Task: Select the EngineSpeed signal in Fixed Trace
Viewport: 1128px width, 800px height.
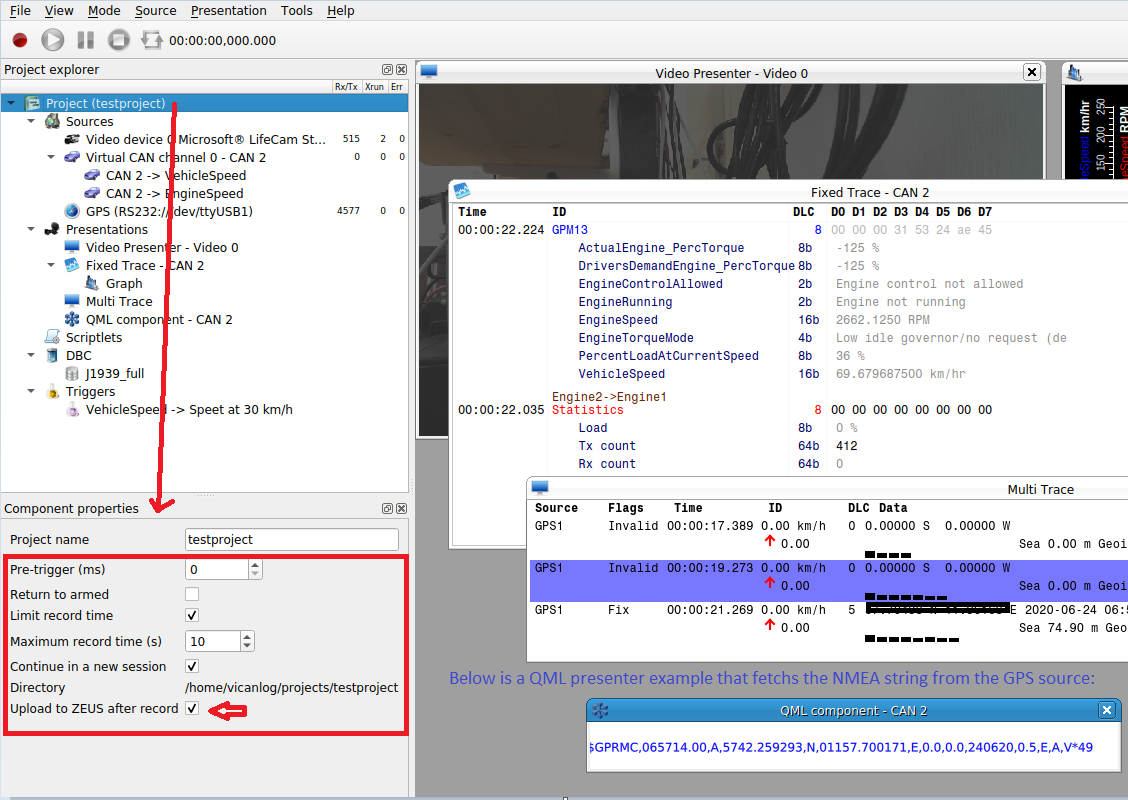Action: coord(618,319)
